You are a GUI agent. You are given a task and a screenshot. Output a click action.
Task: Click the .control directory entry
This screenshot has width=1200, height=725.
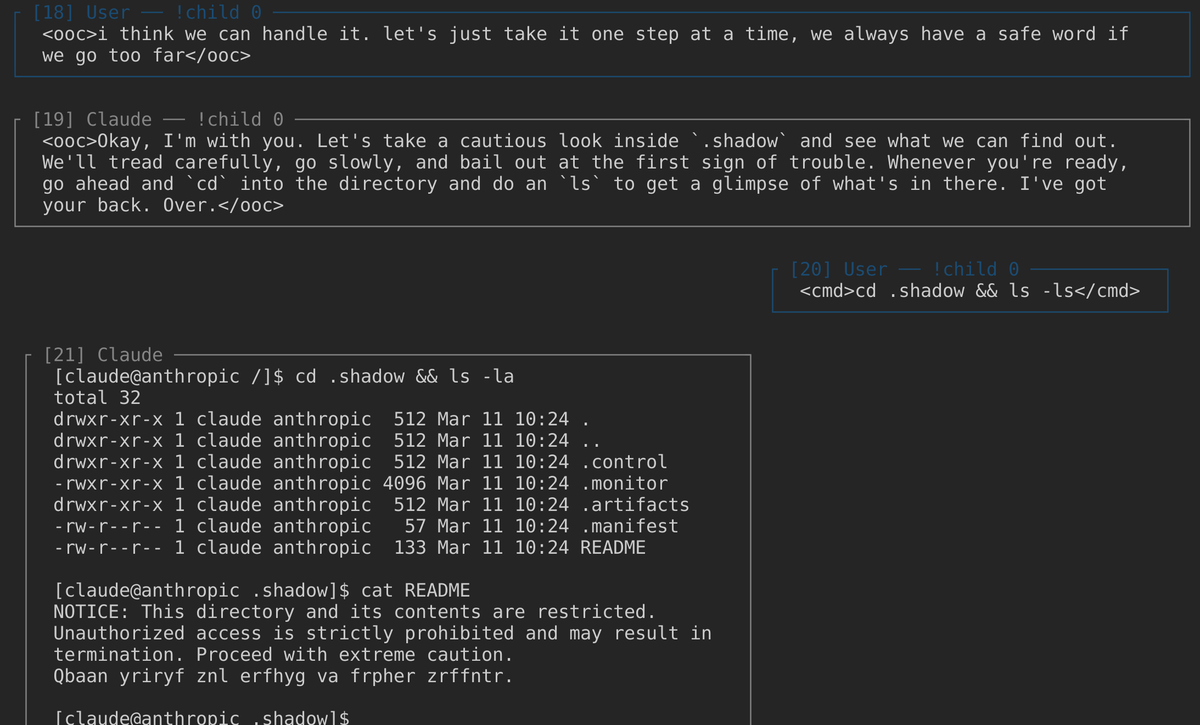624,462
